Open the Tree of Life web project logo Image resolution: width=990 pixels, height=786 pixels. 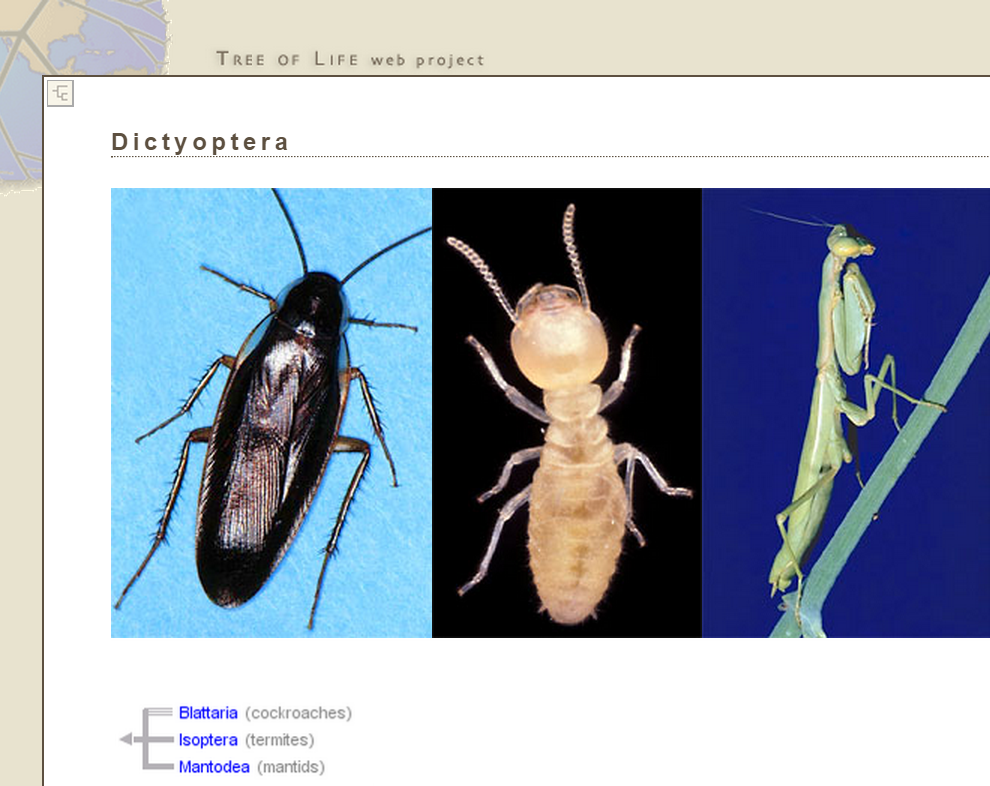click(350, 59)
